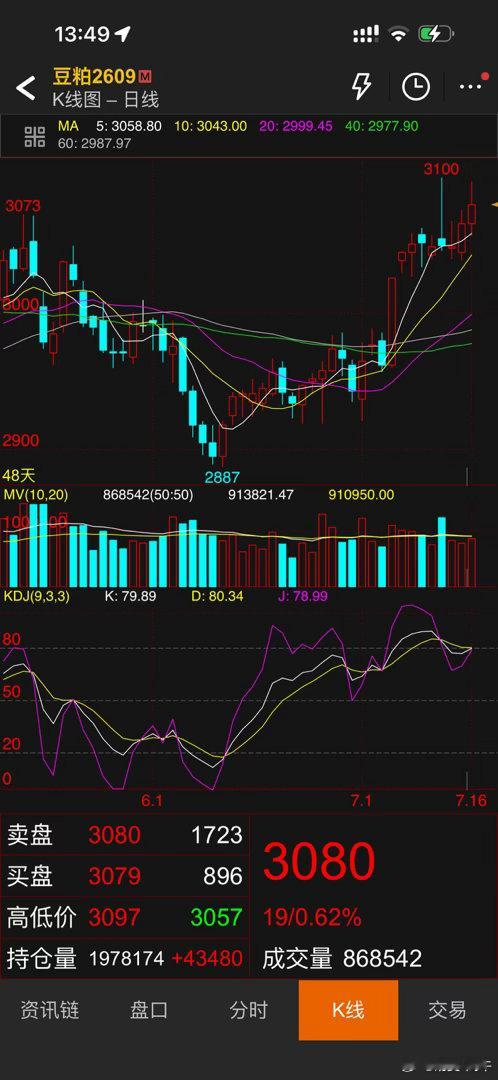
Task: Tap the lightning bolt quick-trade icon
Action: [x=361, y=87]
